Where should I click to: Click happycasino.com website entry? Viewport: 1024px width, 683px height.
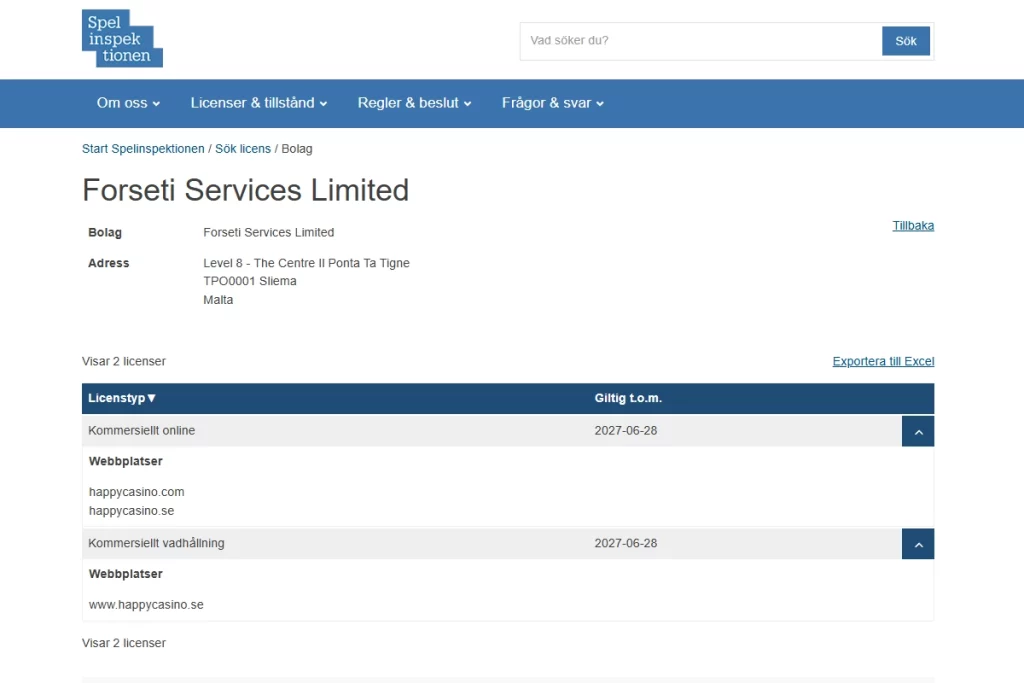(136, 492)
